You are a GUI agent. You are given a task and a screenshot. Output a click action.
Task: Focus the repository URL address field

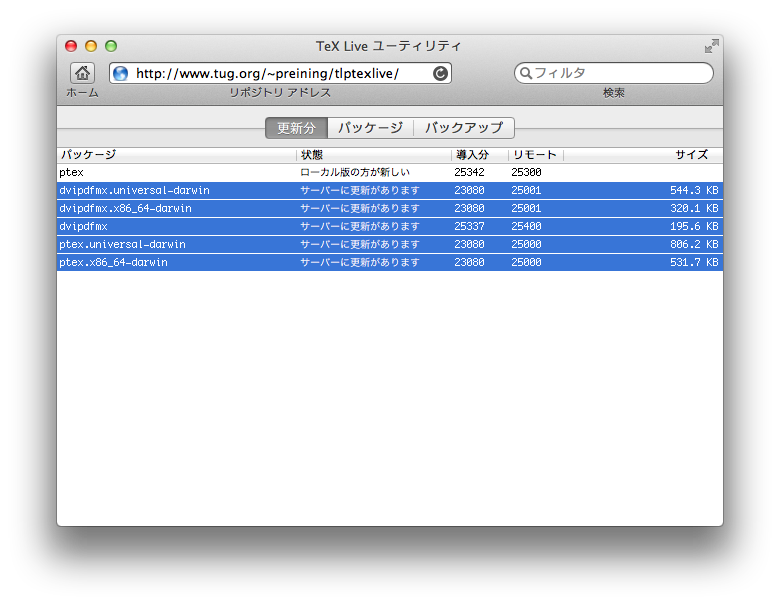coord(281,74)
